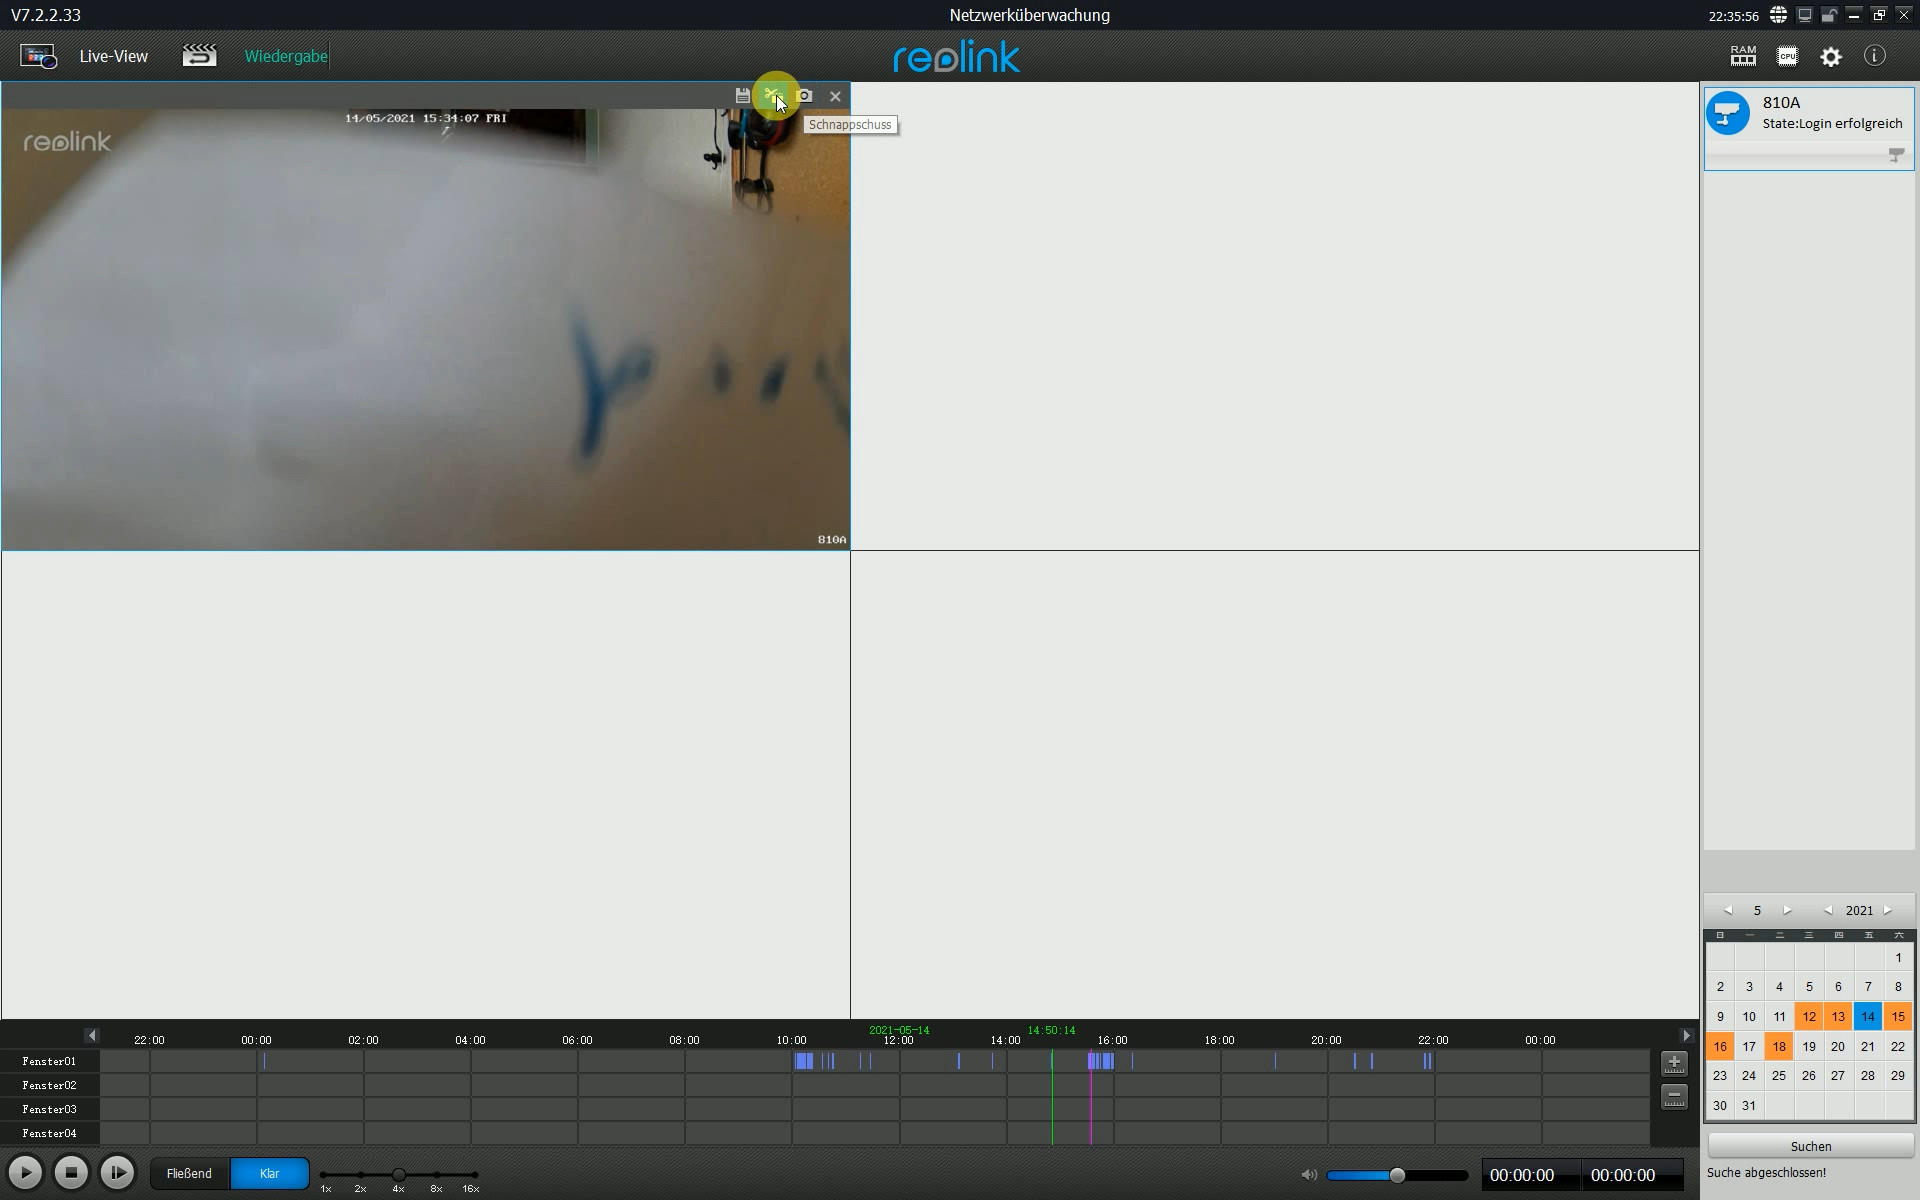
Task: Click the padlock lock icon in title bar
Action: point(1829,15)
